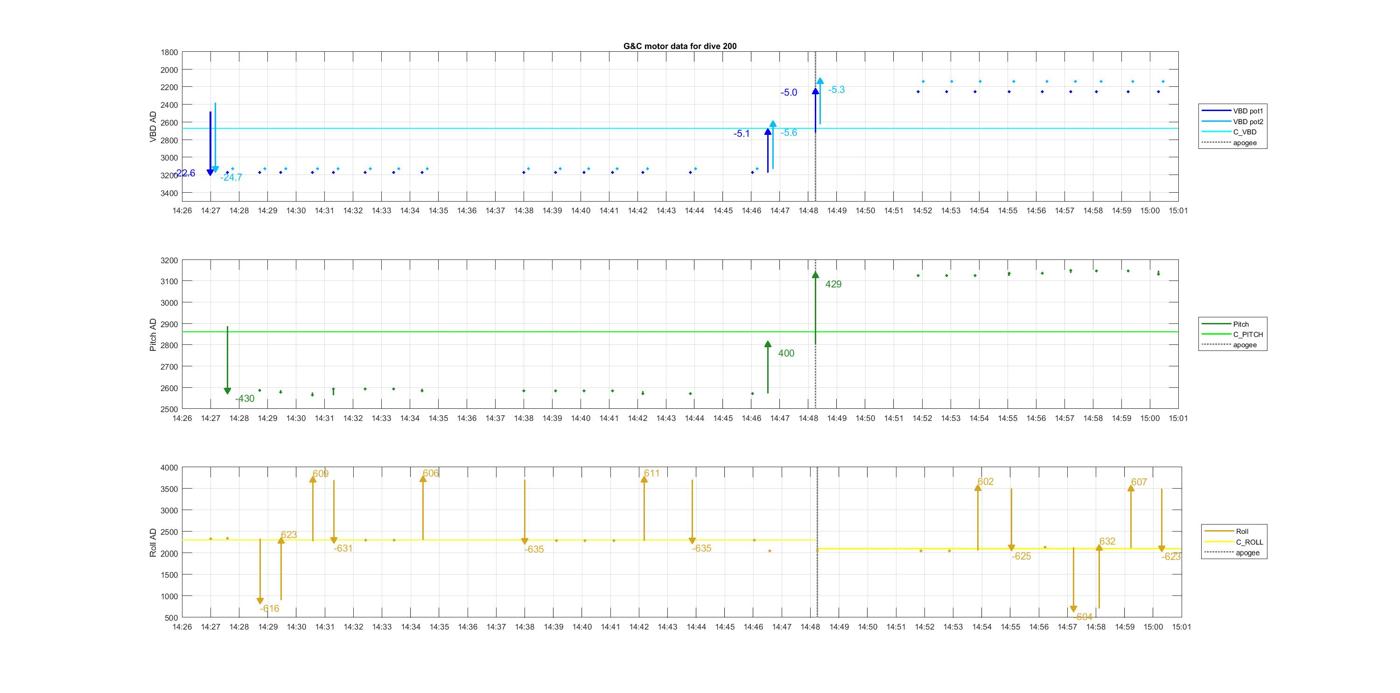Click the "-430" pitch data label
Viewport: 1400px width, 693px height.
click(245, 399)
